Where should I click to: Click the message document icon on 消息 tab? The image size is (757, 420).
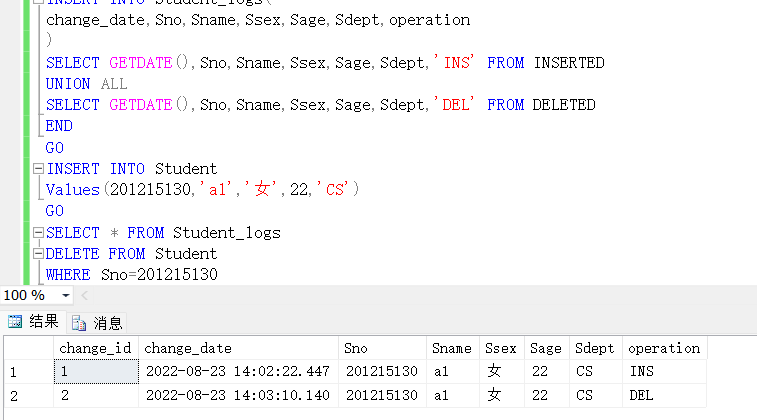(79, 323)
